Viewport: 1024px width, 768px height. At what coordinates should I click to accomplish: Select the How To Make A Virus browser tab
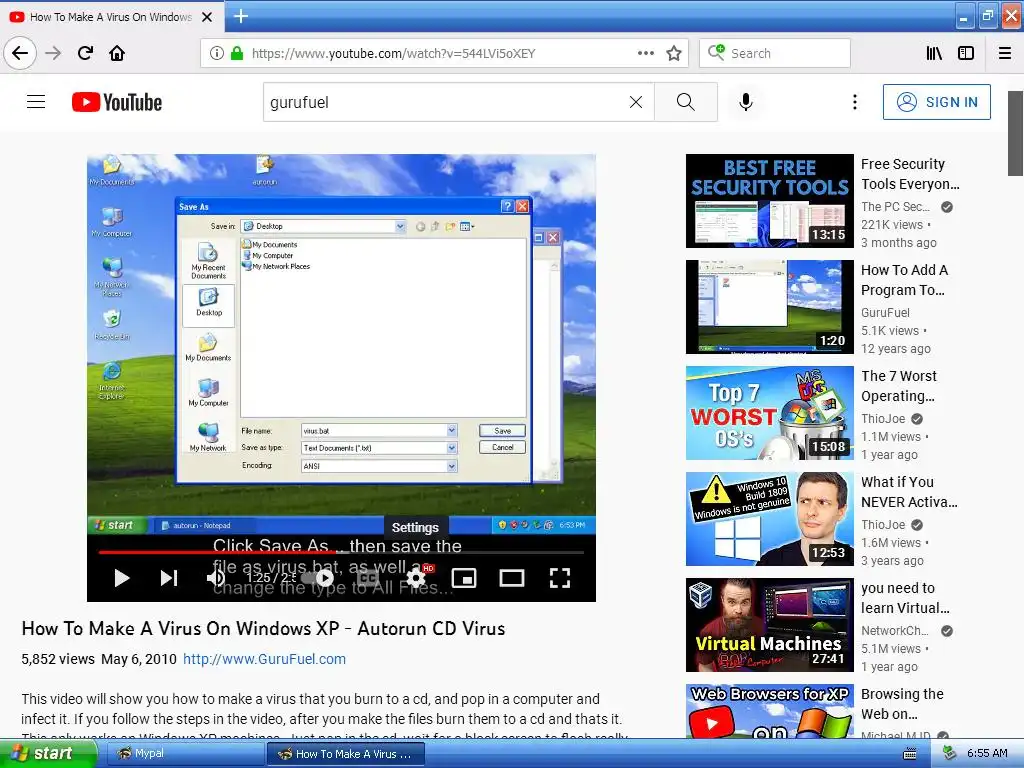(111, 17)
